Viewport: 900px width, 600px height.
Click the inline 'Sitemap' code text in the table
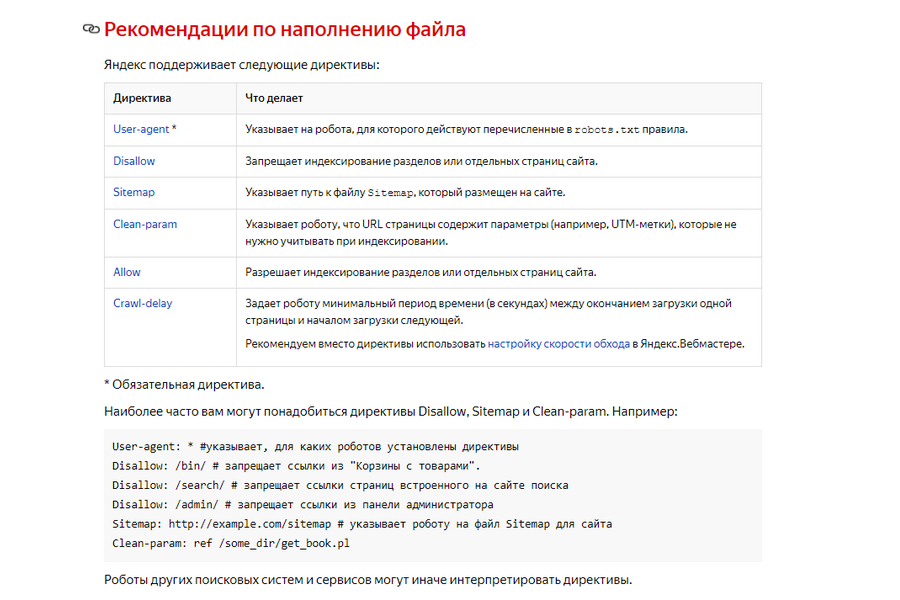pyautogui.click(x=390, y=192)
